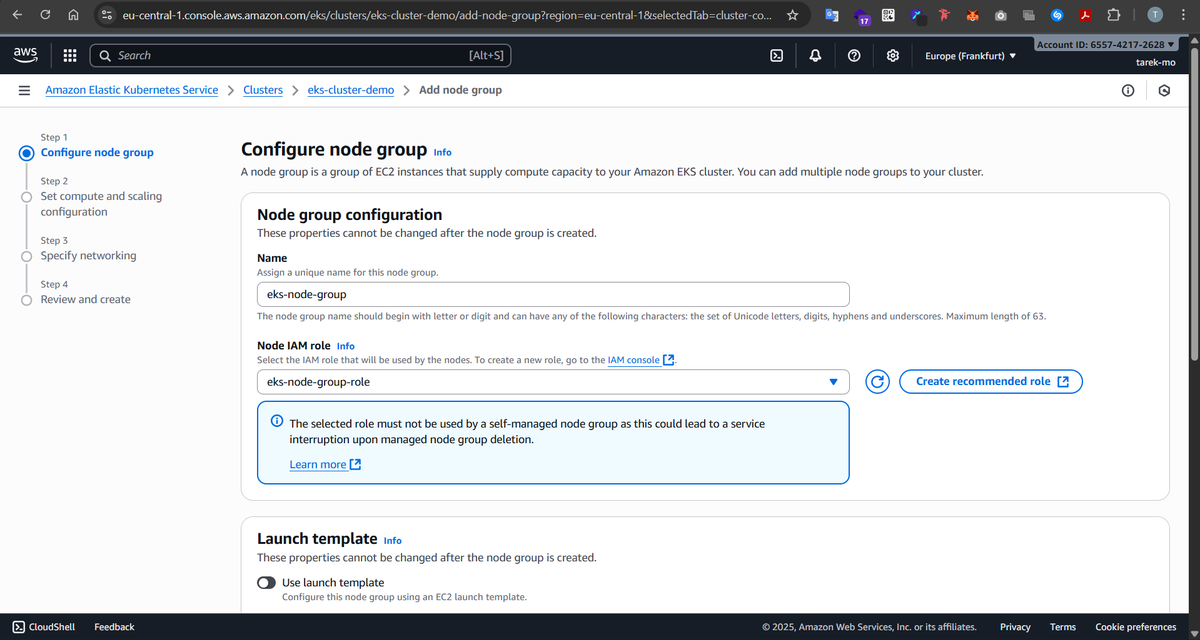Open the AWS support help menu

(854, 56)
